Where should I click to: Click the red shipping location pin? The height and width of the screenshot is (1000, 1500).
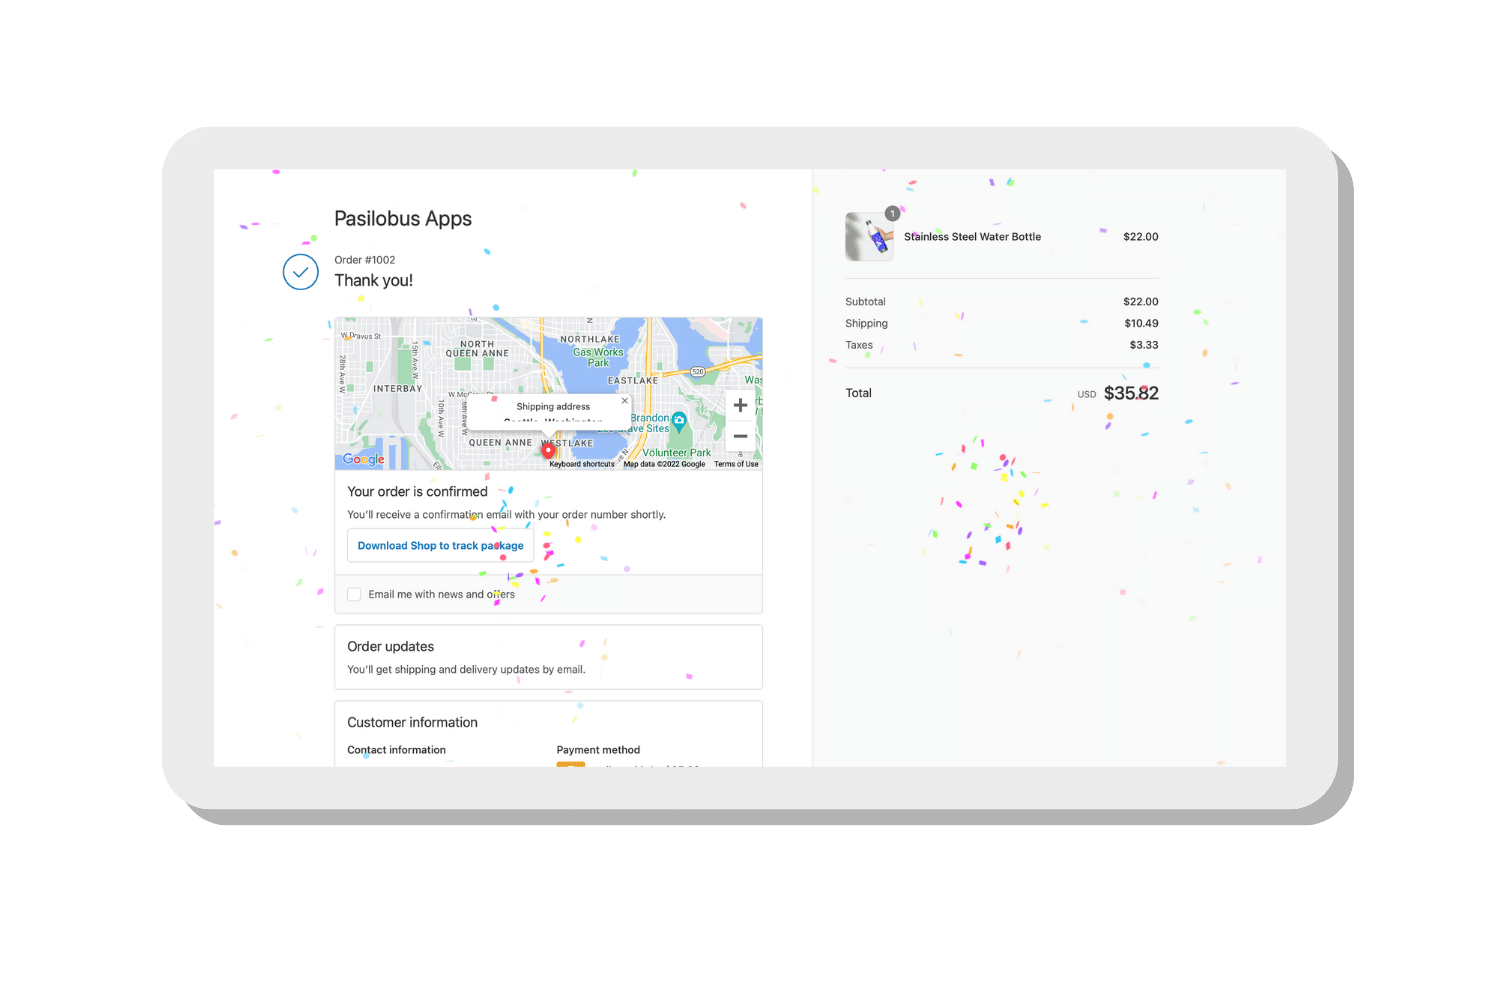(x=548, y=451)
